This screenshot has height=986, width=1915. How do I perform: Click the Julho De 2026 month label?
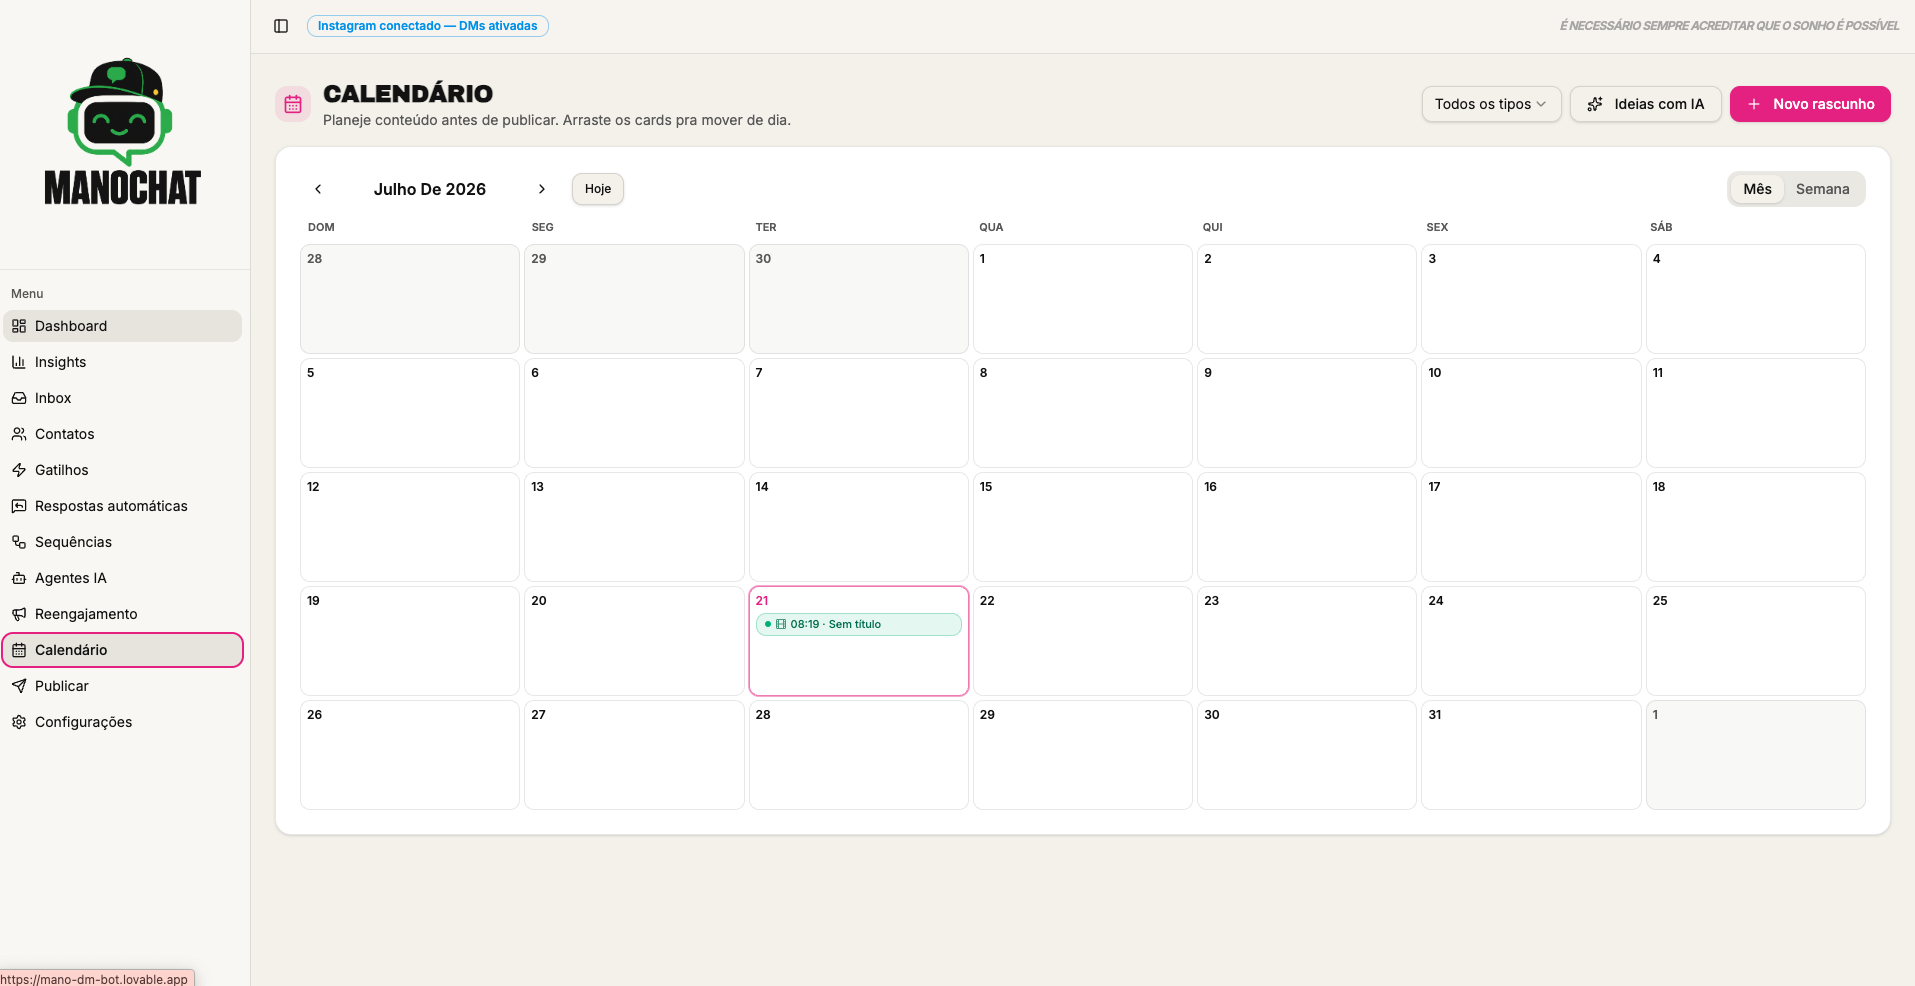[x=430, y=189]
